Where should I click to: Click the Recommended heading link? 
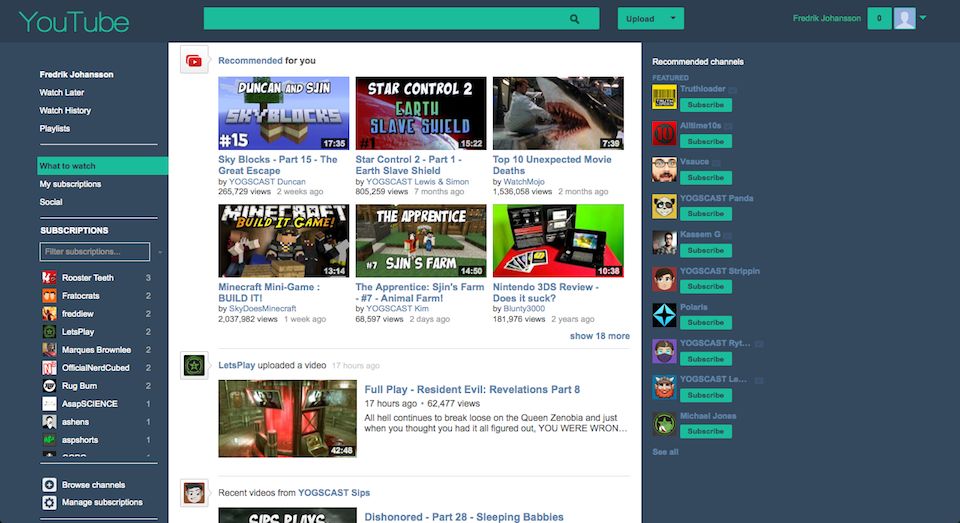(250, 61)
